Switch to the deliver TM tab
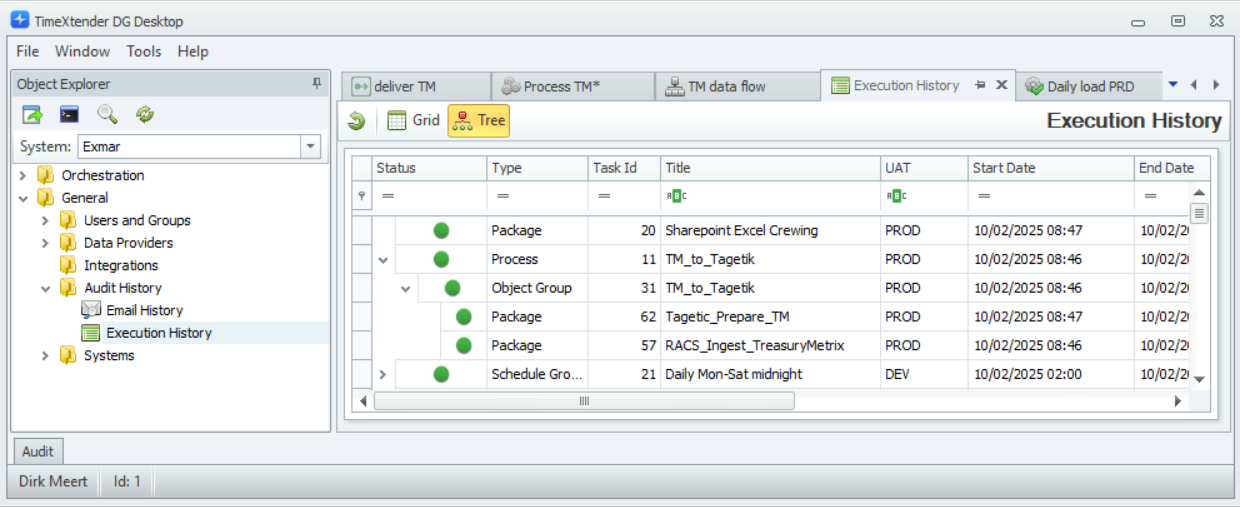The width and height of the screenshot is (1240, 507). 416,86
